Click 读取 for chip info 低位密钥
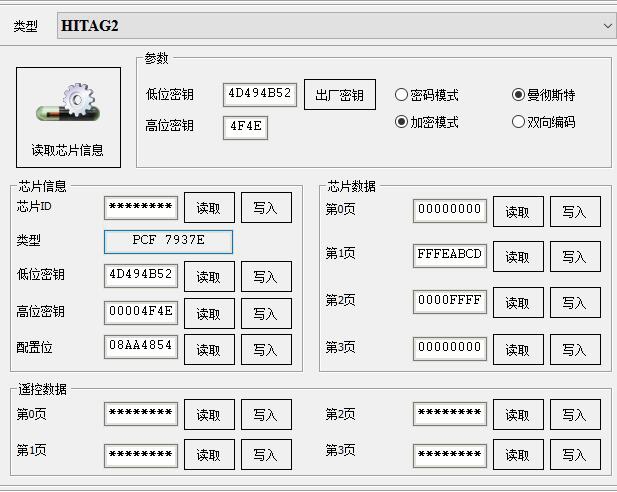The width and height of the screenshot is (617, 492). 209,277
